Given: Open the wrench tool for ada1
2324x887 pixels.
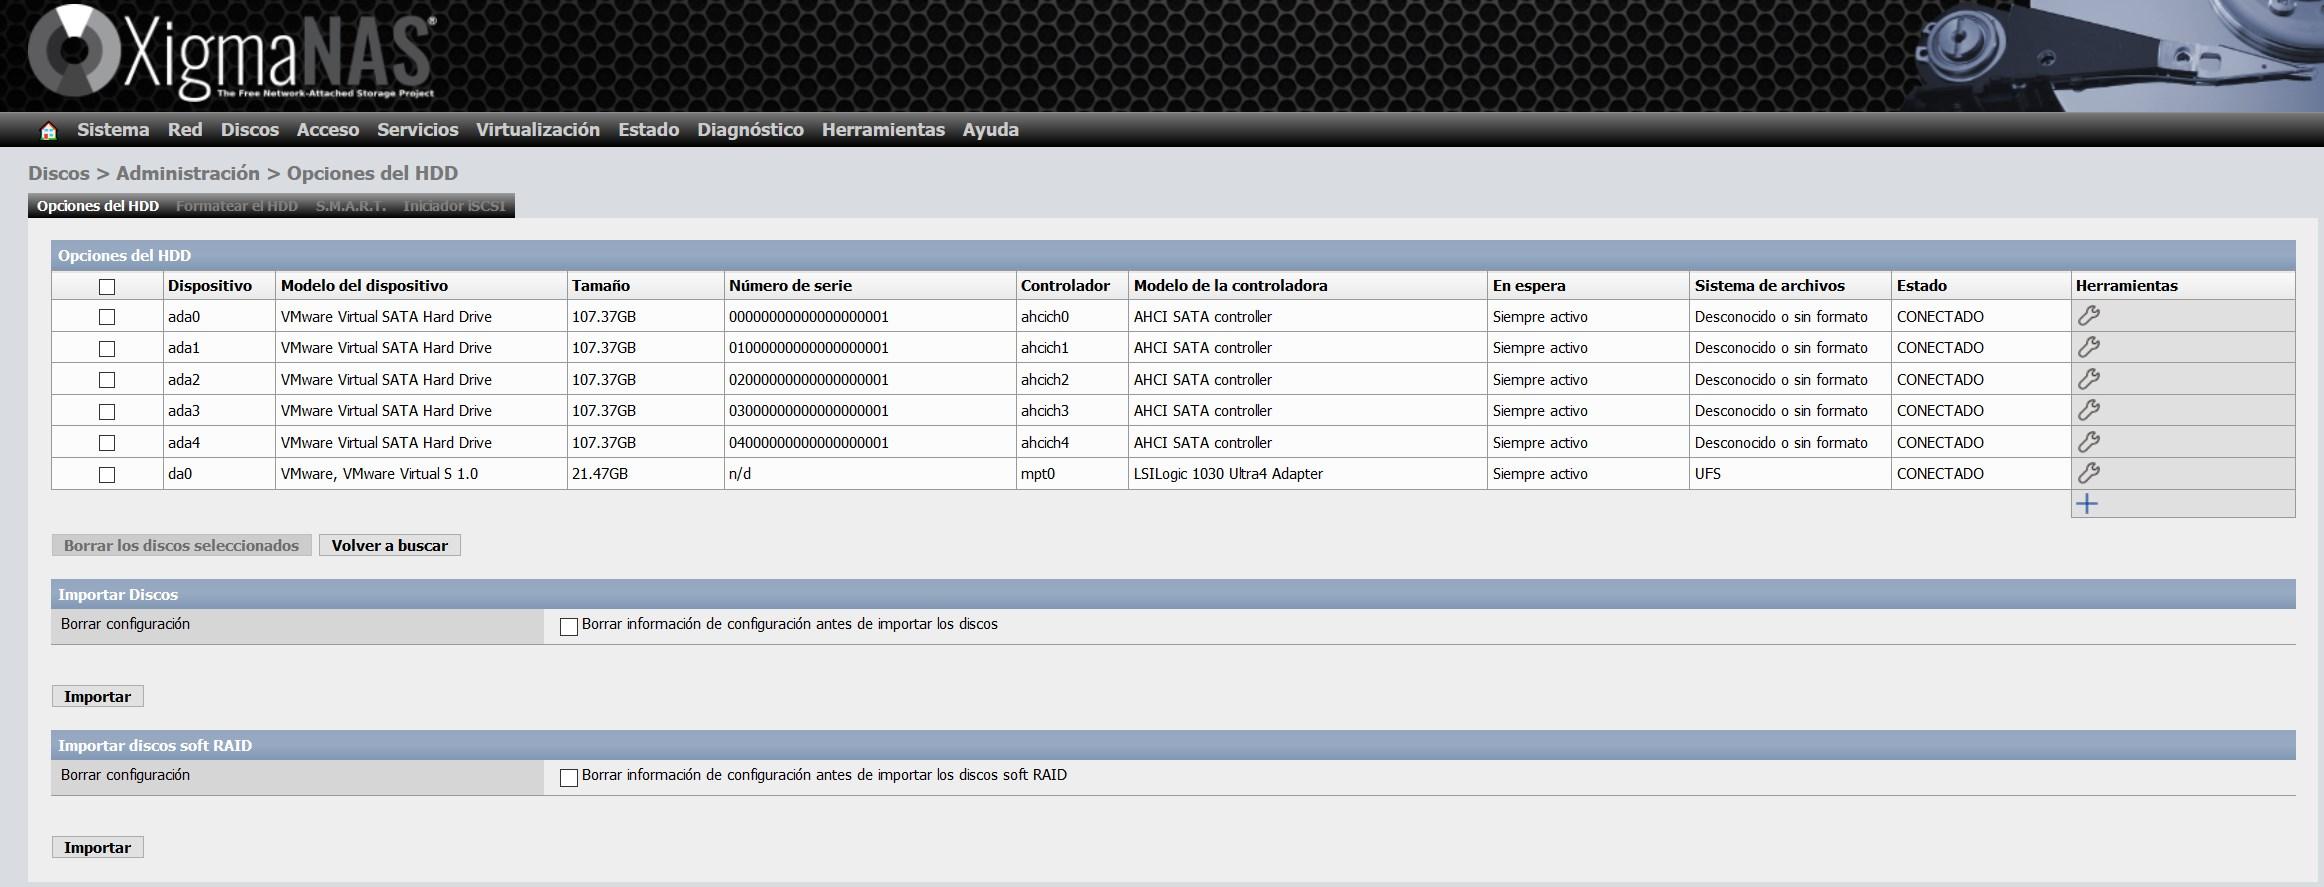Looking at the screenshot, I should pyautogui.click(x=2088, y=348).
